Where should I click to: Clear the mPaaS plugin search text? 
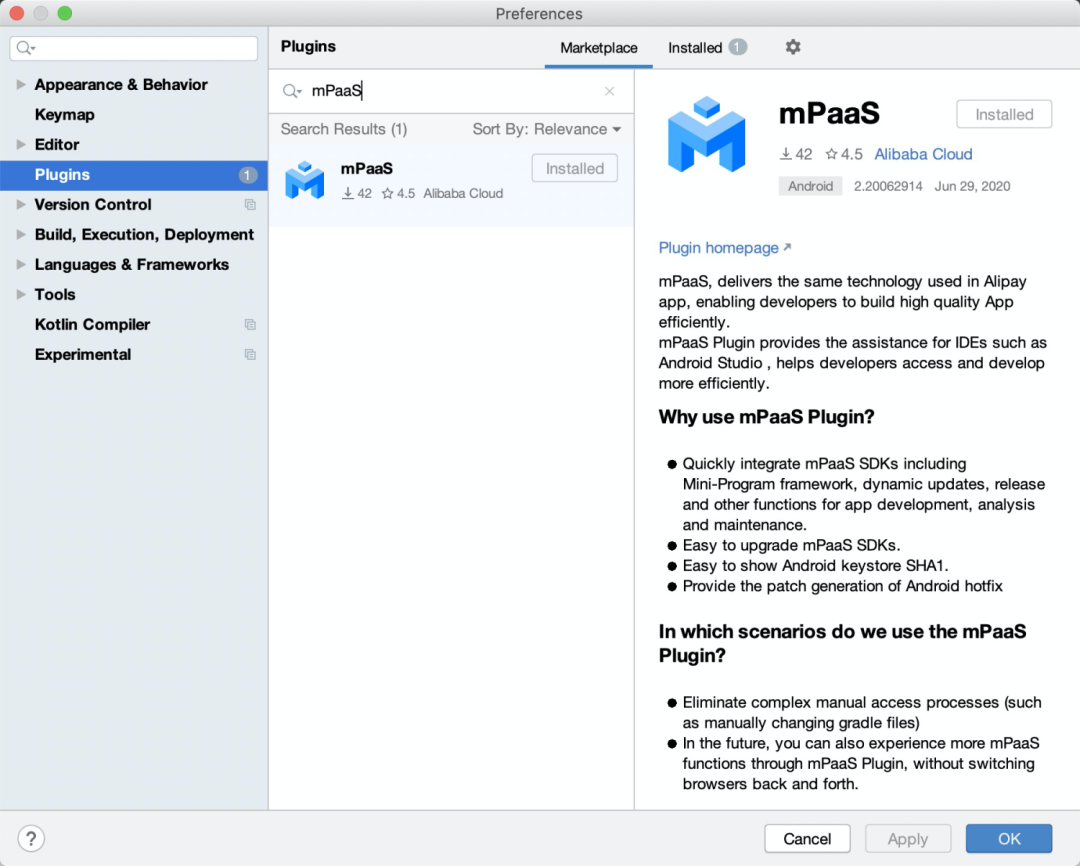click(x=609, y=91)
